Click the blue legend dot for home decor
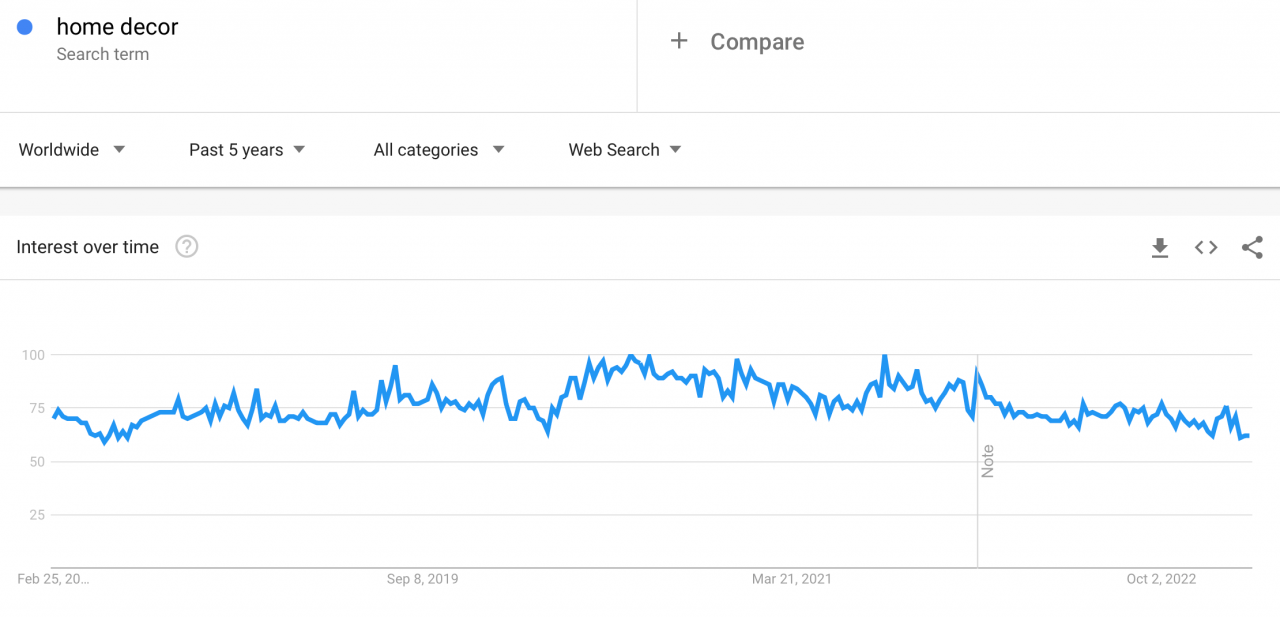The image size is (1280, 617). coord(24,27)
